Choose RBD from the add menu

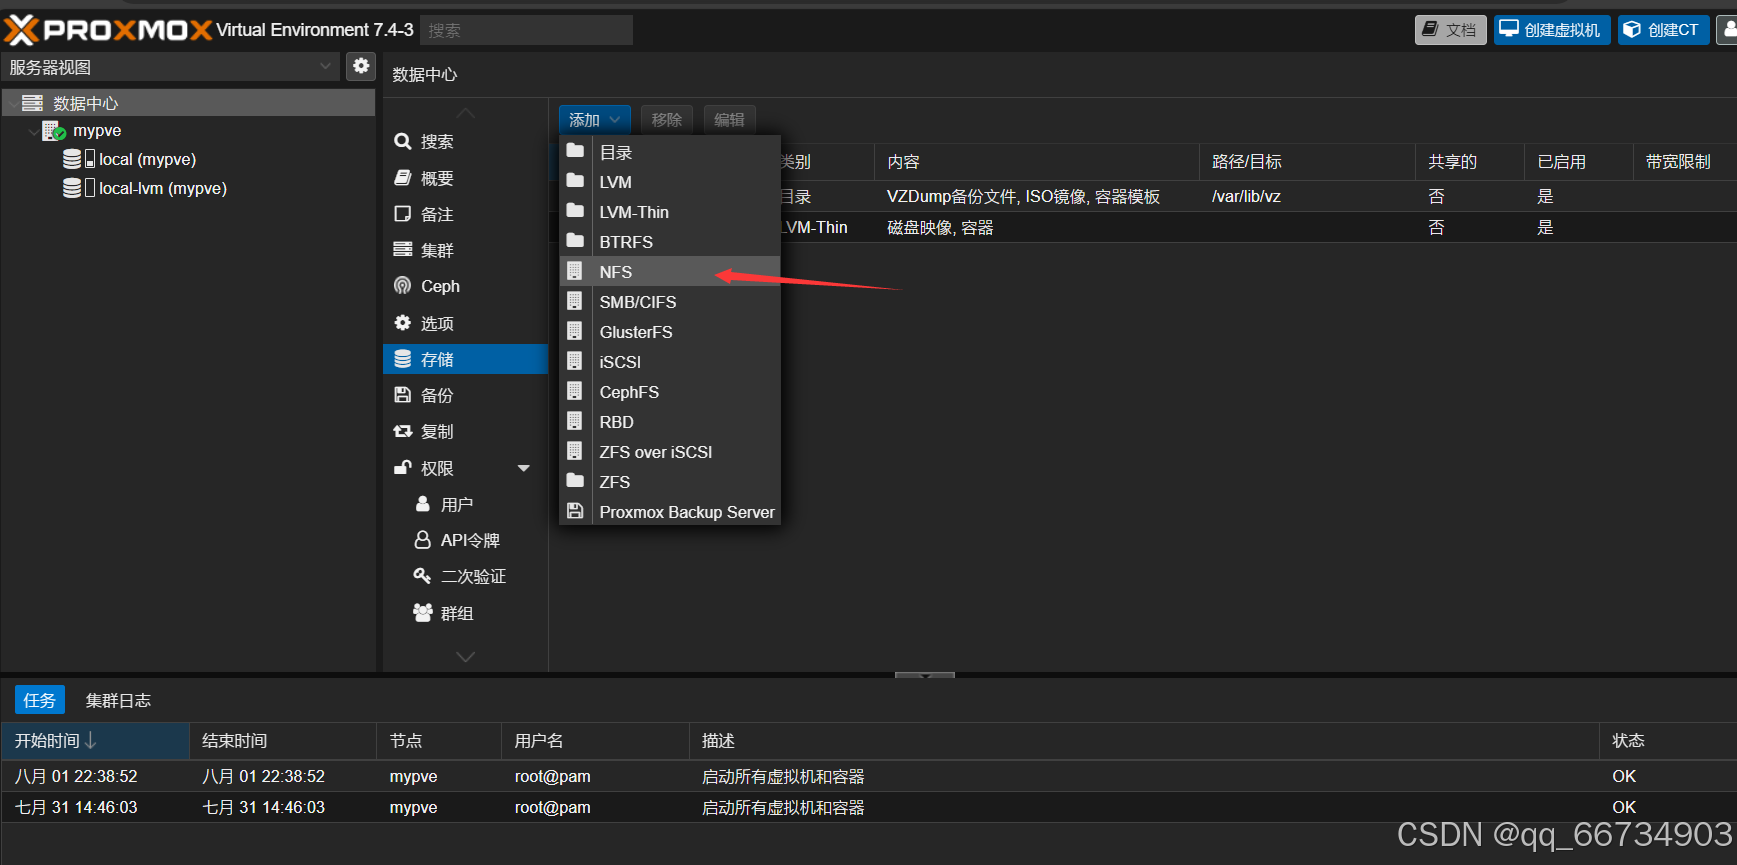coord(670,422)
